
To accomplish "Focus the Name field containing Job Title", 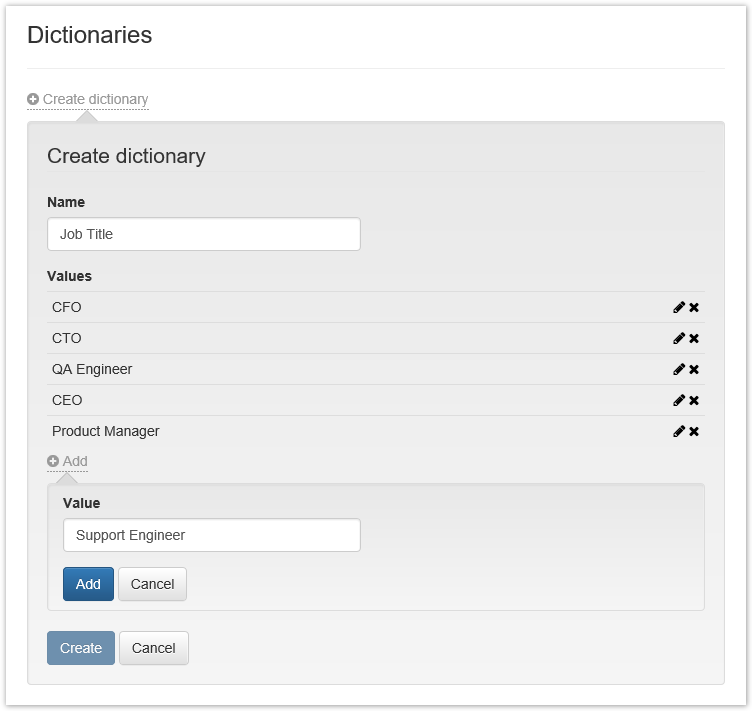I will click(x=204, y=234).
